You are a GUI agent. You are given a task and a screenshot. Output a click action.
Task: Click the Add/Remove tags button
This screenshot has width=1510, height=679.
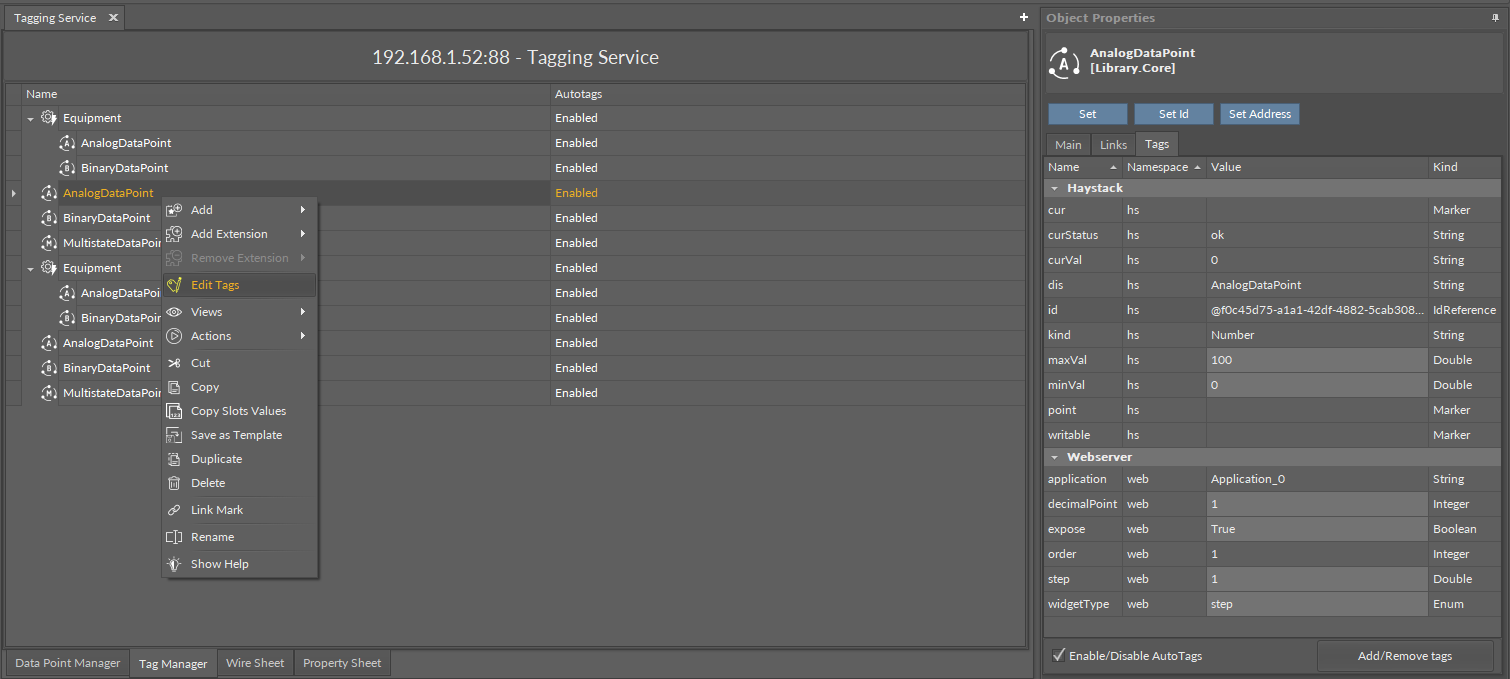(x=1405, y=655)
